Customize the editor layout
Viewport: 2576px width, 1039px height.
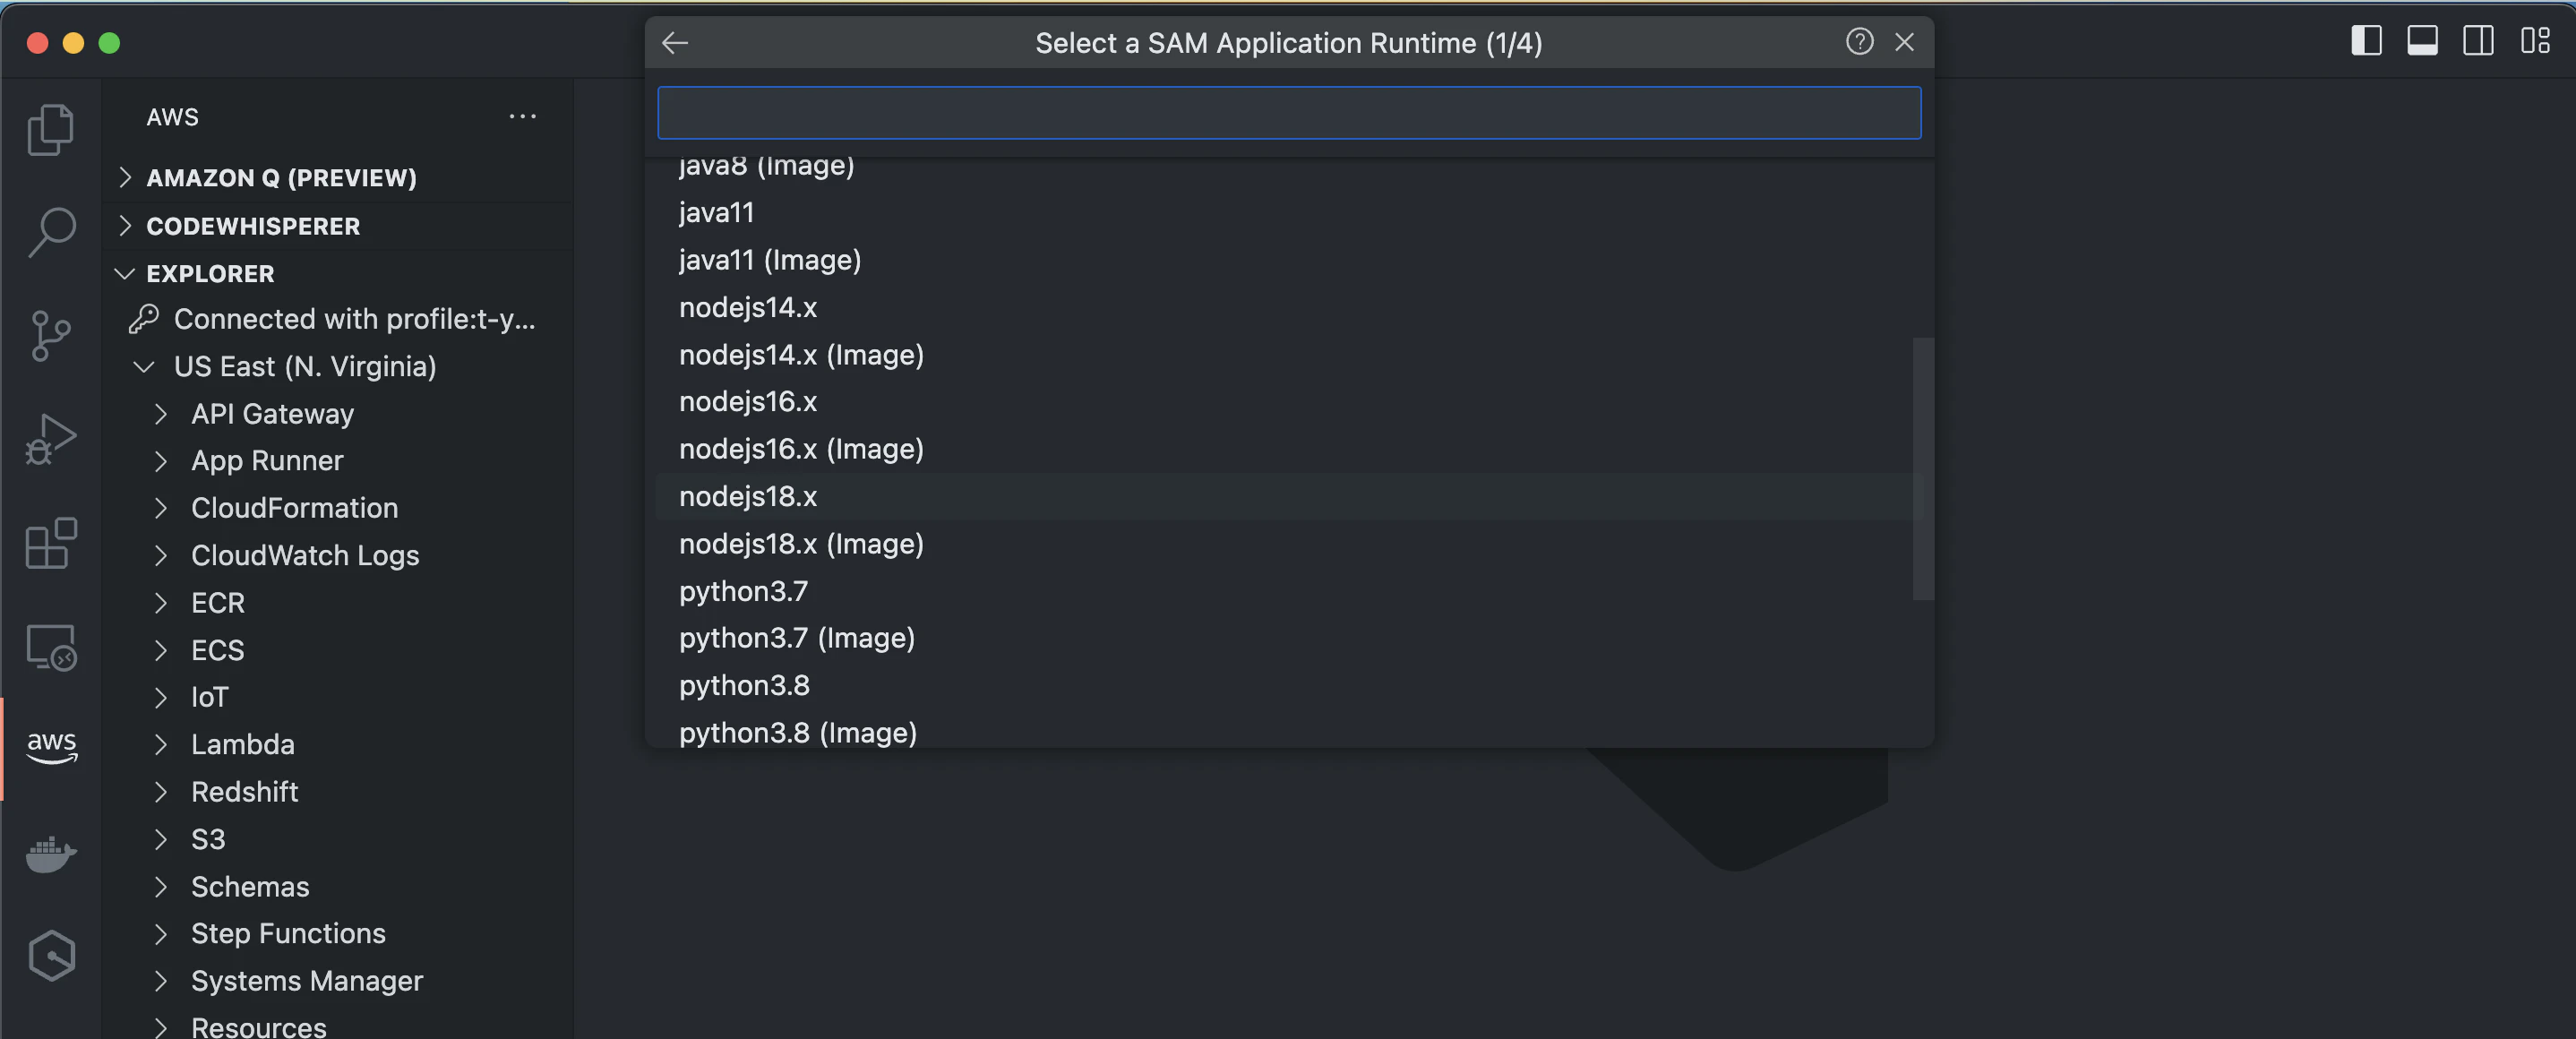[2535, 41]
